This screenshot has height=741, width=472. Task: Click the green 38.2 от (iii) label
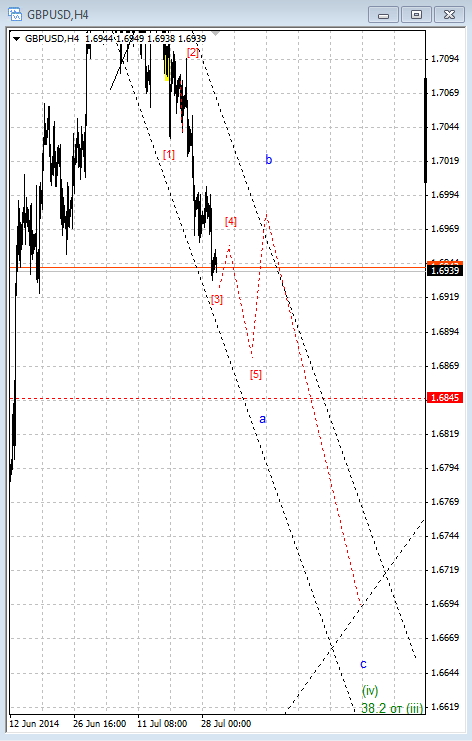(x=392, y=708)
